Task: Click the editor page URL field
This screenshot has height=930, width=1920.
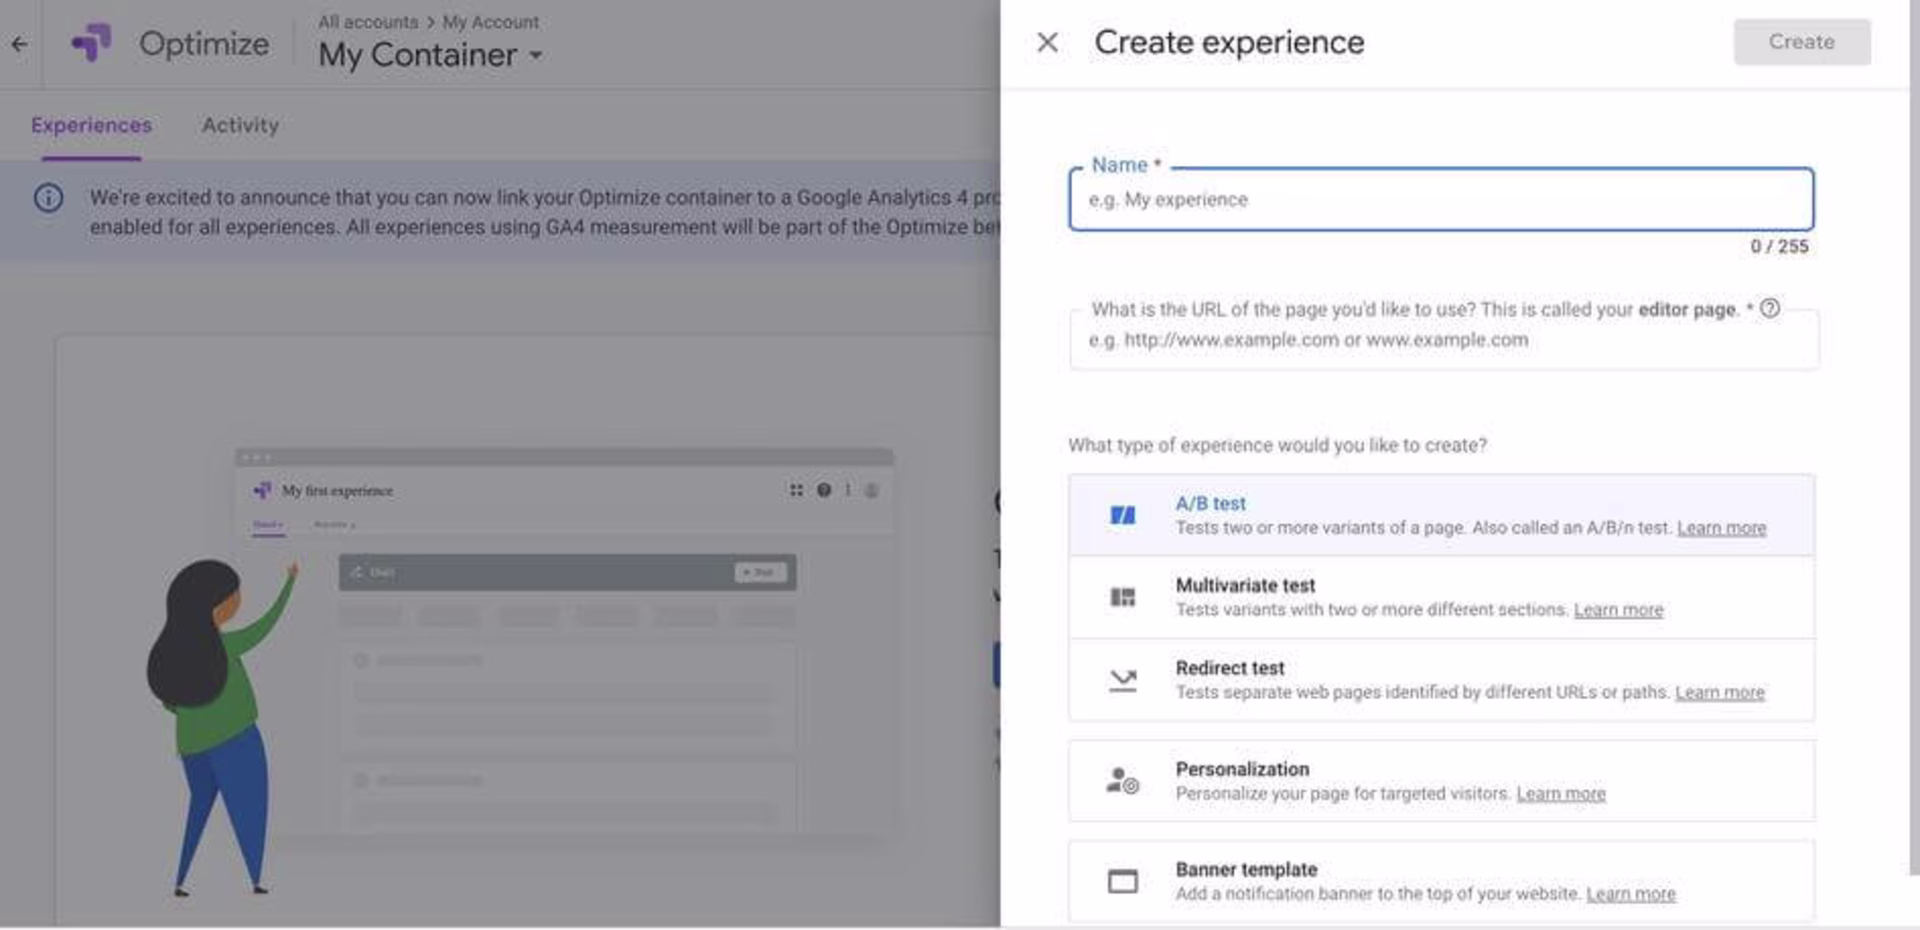Action: click(x=1444, y=340)
